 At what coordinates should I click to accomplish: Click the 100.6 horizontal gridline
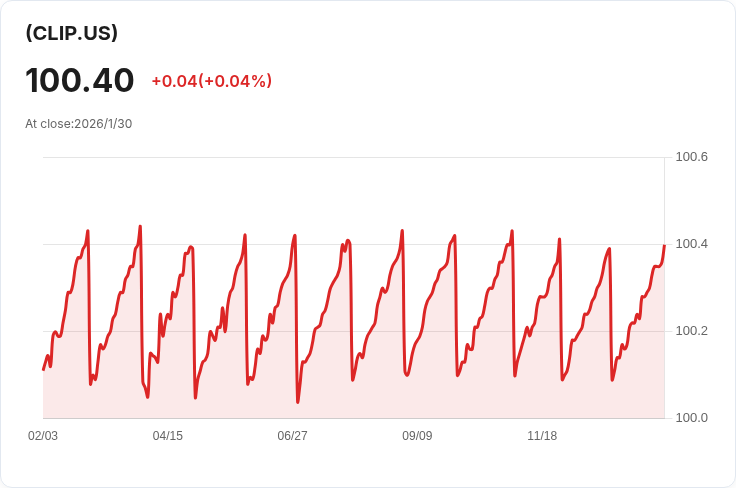point(354,157)
